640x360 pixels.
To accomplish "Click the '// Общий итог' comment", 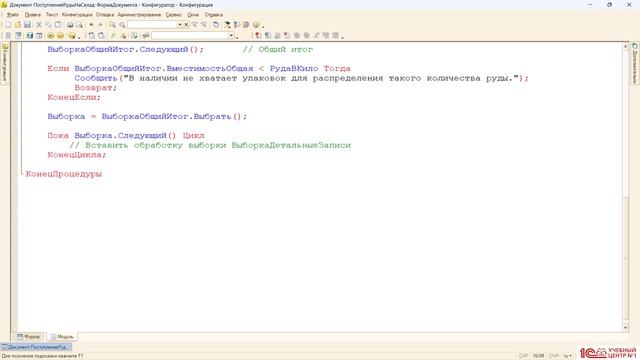I will click(278, 49).
